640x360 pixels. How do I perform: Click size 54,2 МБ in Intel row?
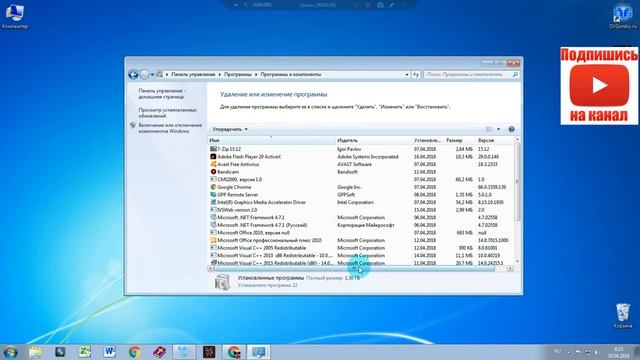coord(464,202)
